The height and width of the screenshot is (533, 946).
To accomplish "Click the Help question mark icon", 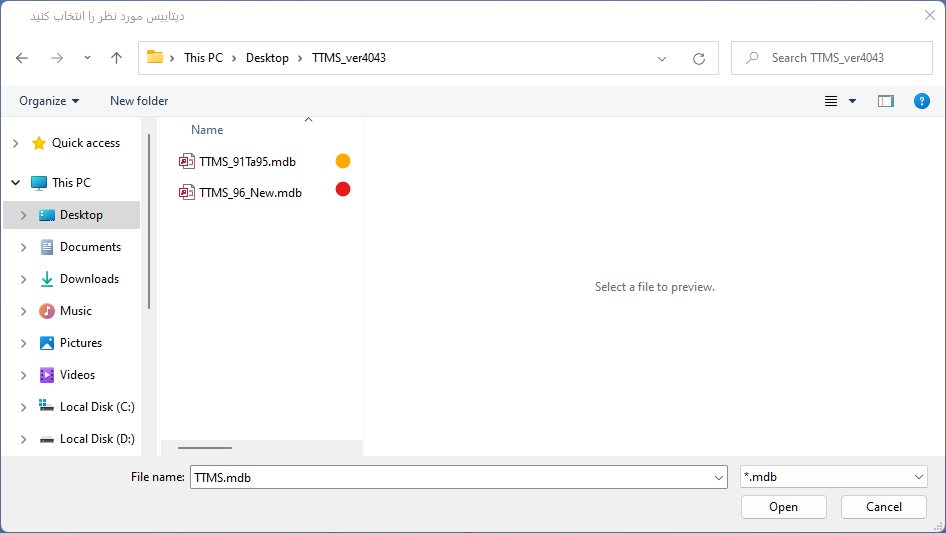I will pos(921,101).
